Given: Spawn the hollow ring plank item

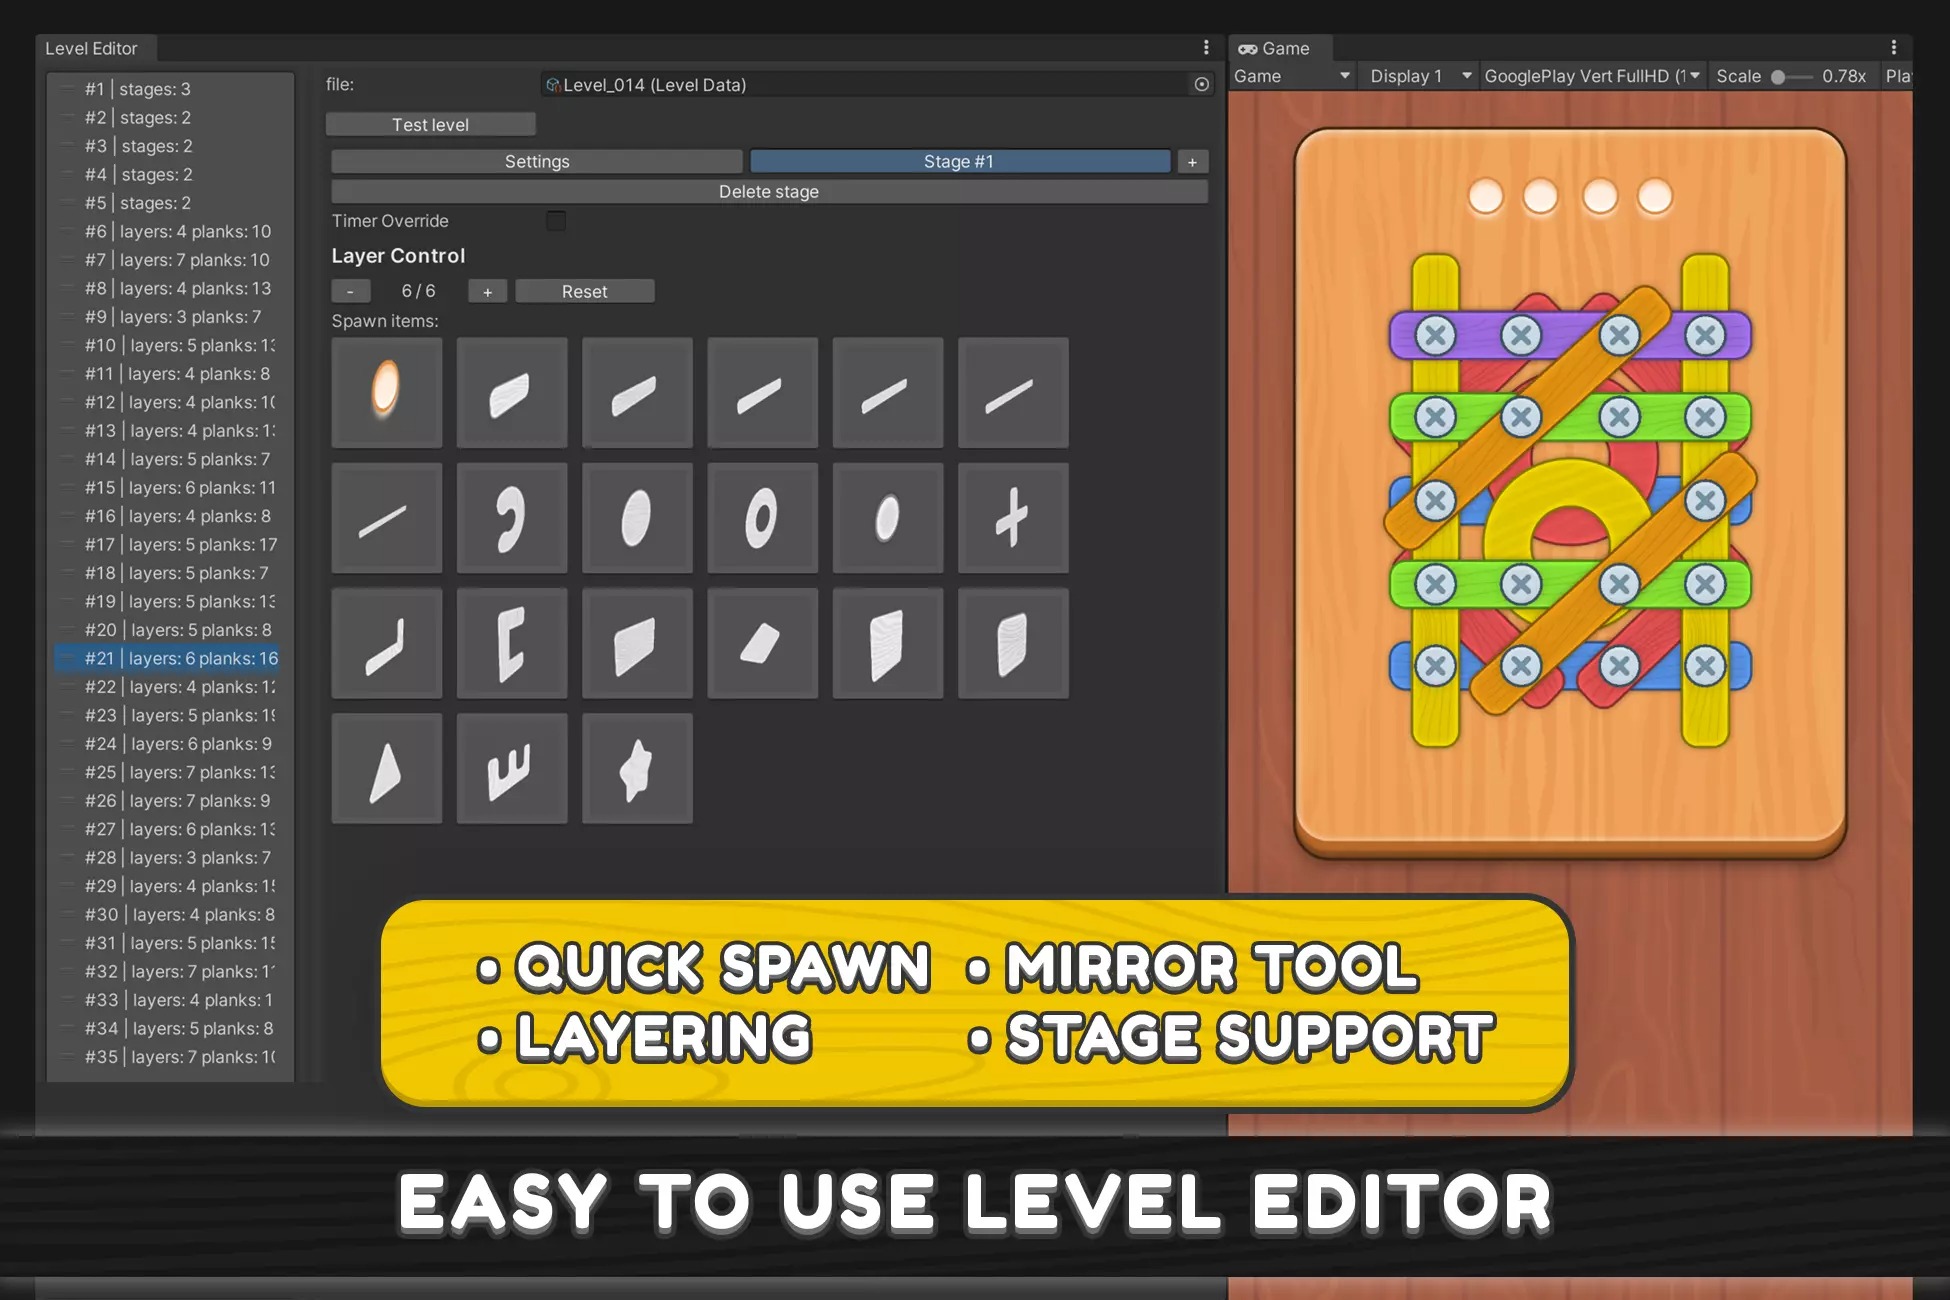Looking at the screenshot, I should [x=761, y=517].
